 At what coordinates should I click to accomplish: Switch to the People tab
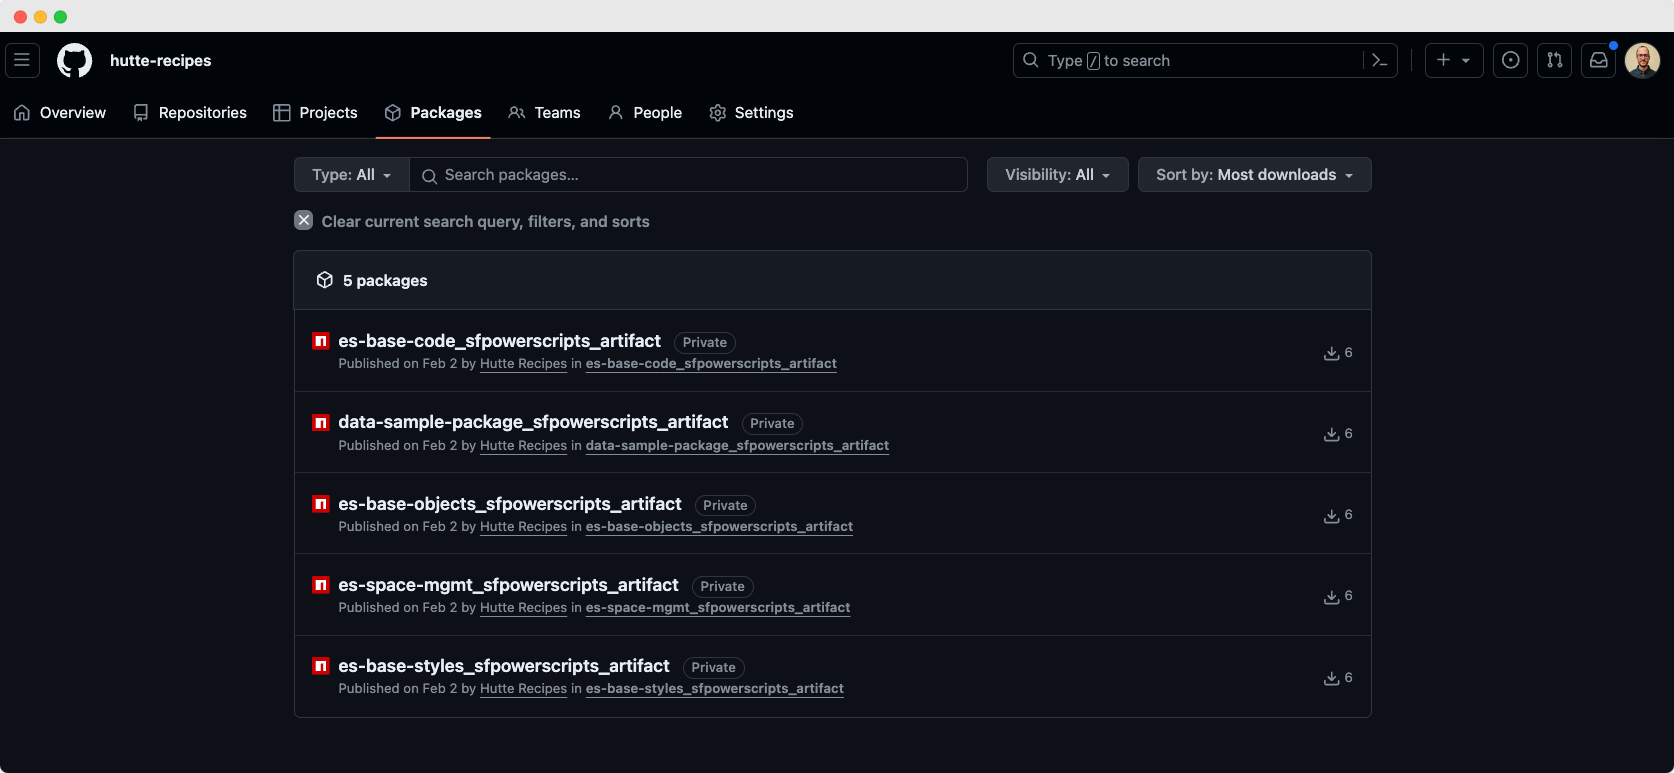(645, 113)
